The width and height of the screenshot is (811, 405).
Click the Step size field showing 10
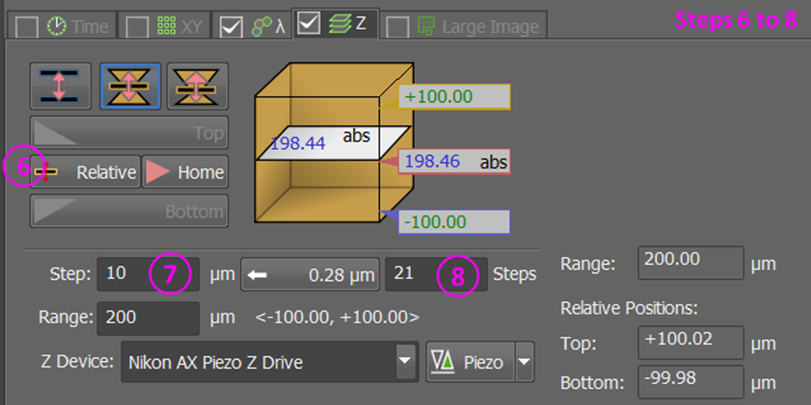click(123, 273)
